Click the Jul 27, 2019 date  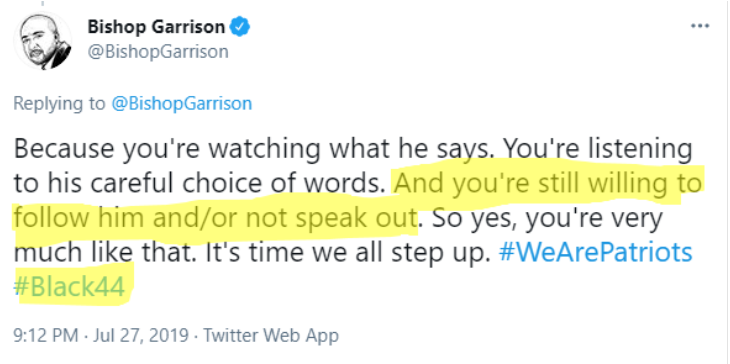coord(141,335)
